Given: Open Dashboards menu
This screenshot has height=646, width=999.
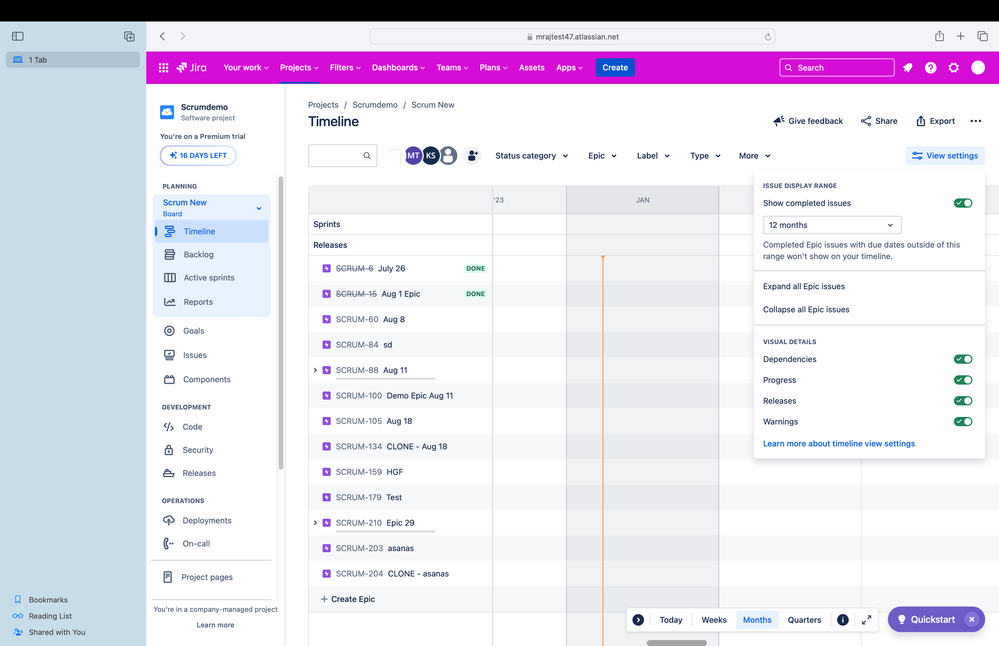Looking at the screenshot, I should pos(398,68).
